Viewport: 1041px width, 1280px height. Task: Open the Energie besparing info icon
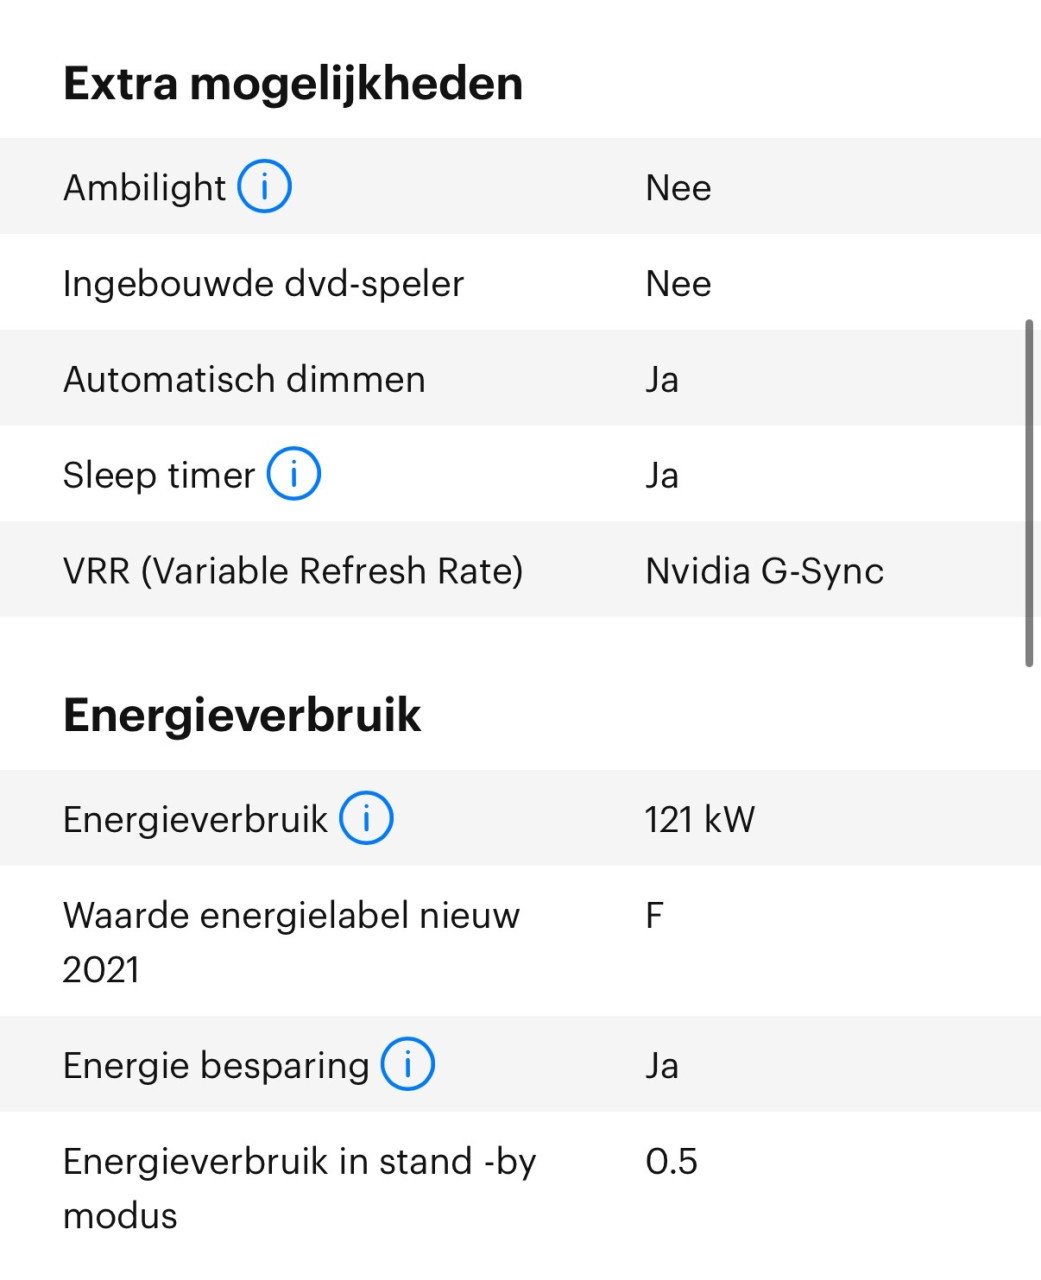click(407, 1064)
